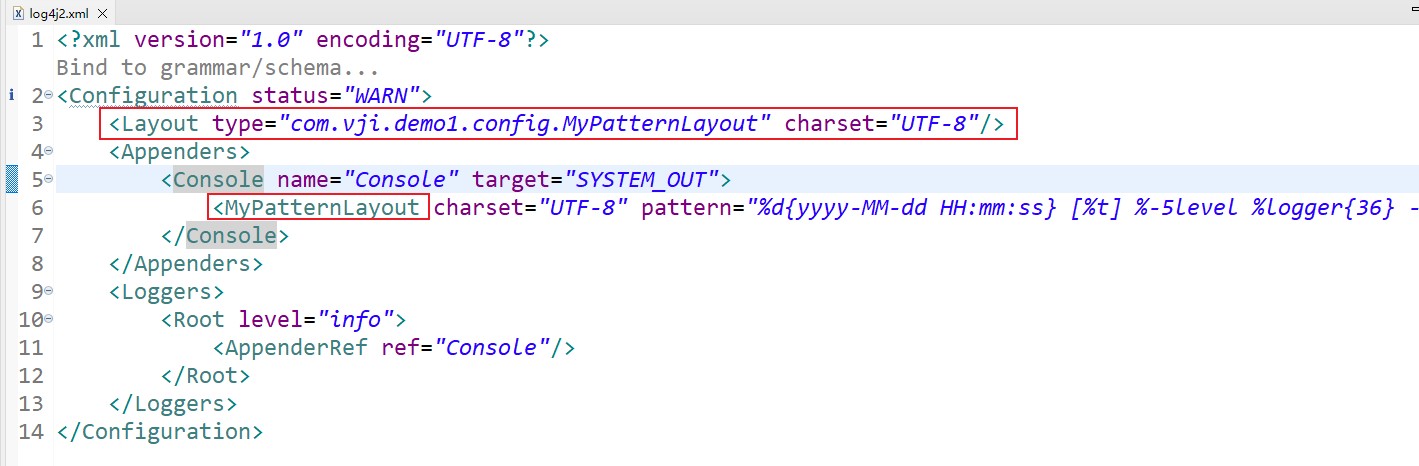Click the Layout tag name on line 3
The image size is (1419, 466).
pyautogui.click(x=160, y=124)
